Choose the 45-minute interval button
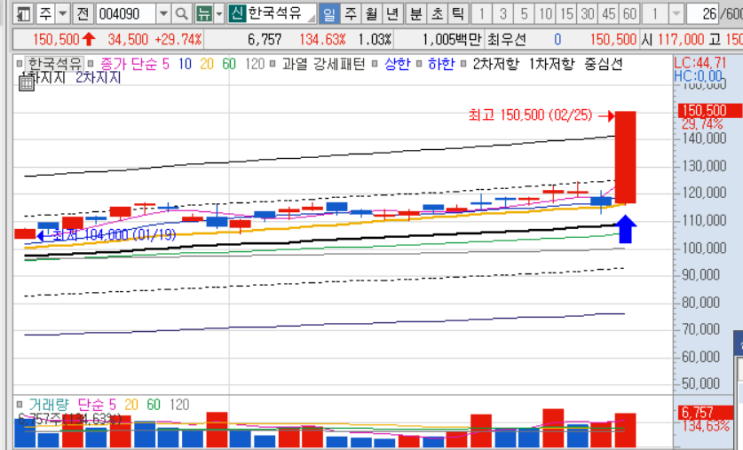 608,14
